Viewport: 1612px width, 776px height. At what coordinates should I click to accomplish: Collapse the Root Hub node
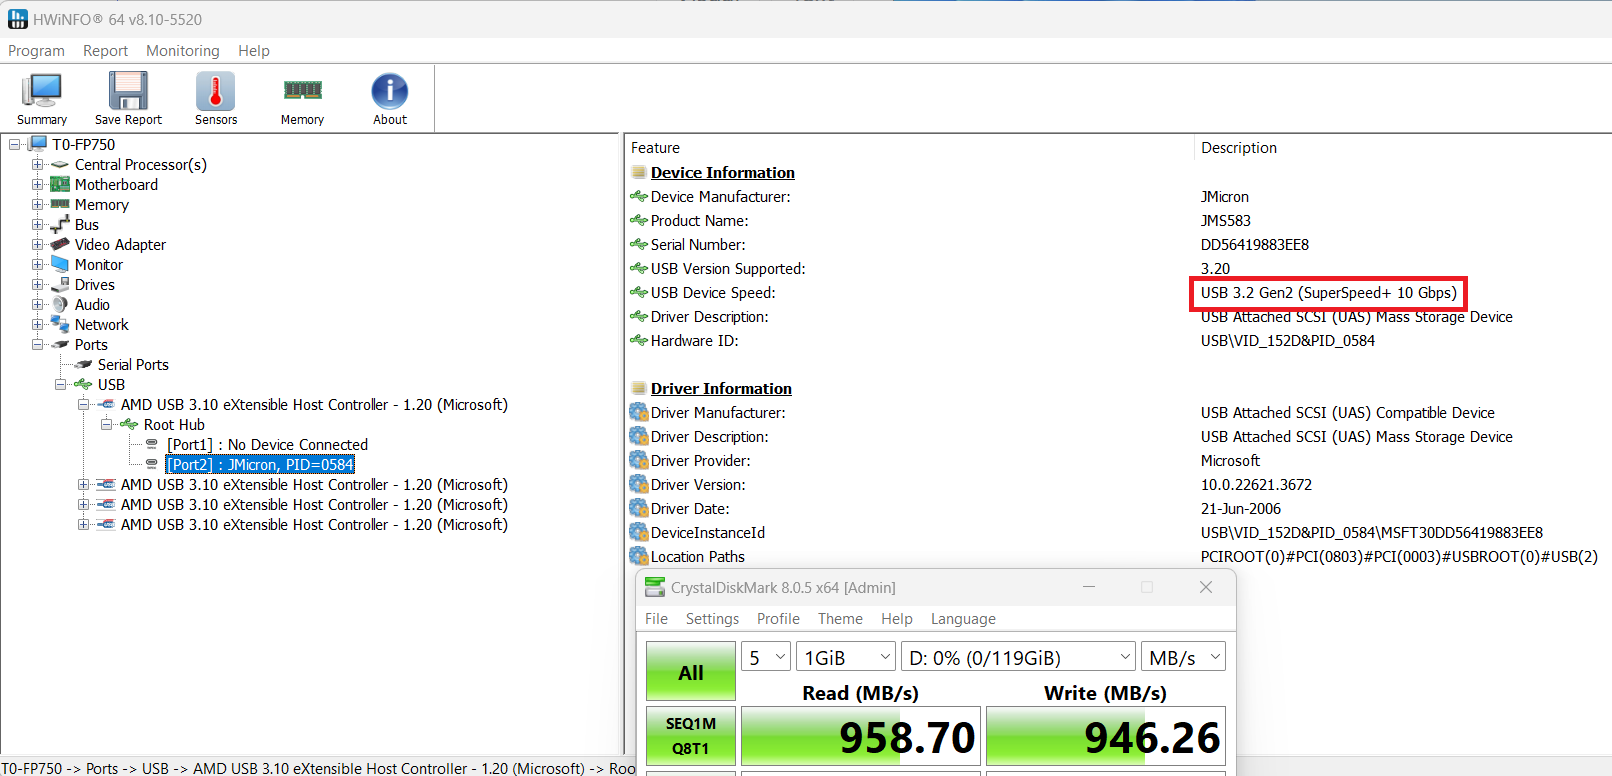tap(106, 424)
